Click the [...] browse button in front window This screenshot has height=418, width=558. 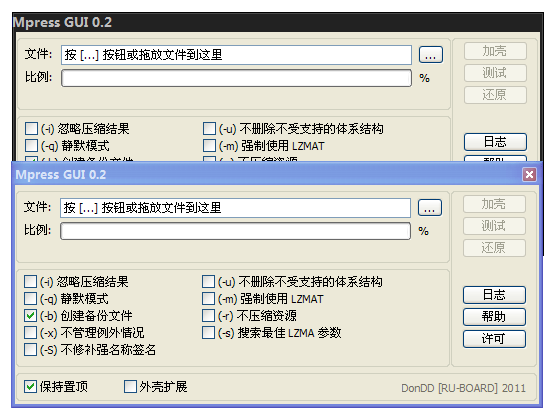(x=430, y=208)
